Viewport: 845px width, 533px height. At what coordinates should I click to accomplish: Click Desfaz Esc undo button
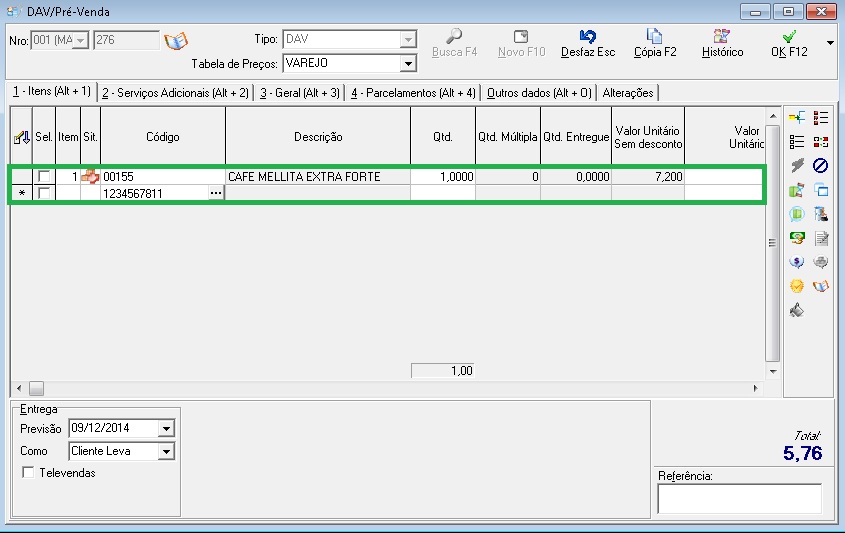tap(588, 44)
